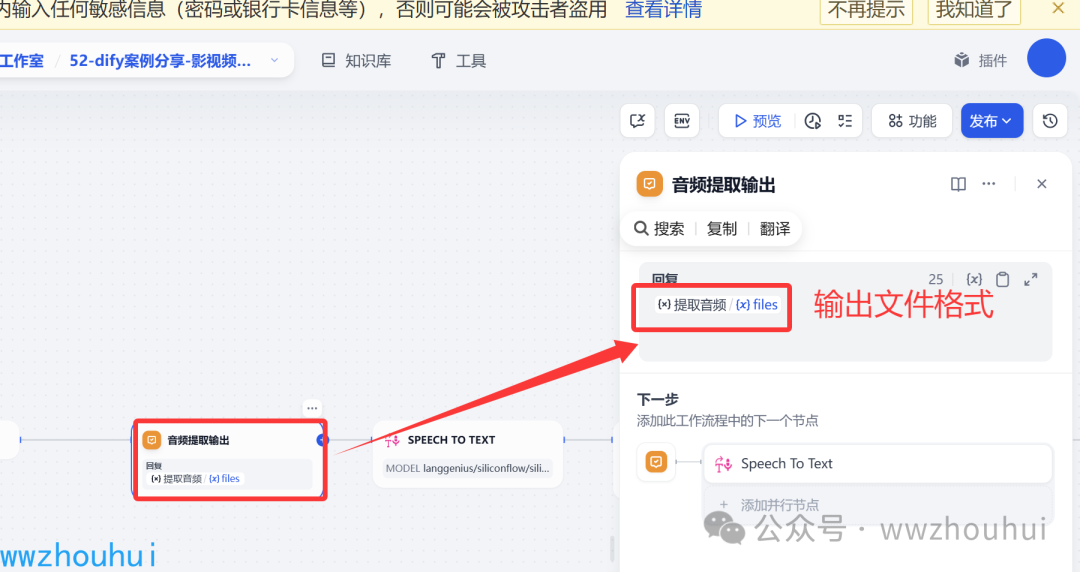Open the three-dot menu above the canvas node

pyautogui.click(x=312, y=408)
